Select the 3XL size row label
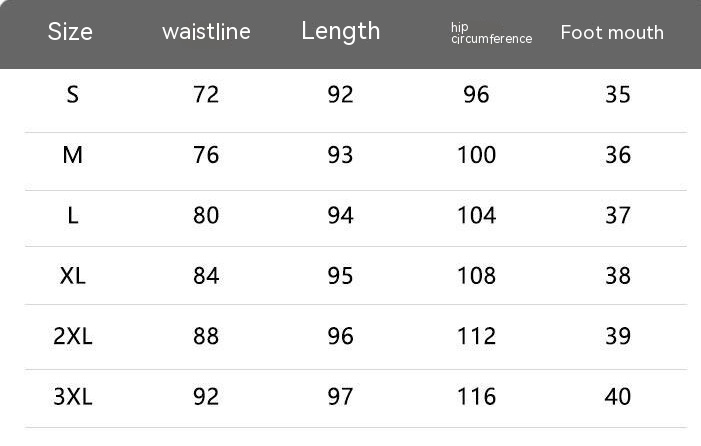Screen dimensions: 701x446 pyautogui.click(x=72, y=396)
